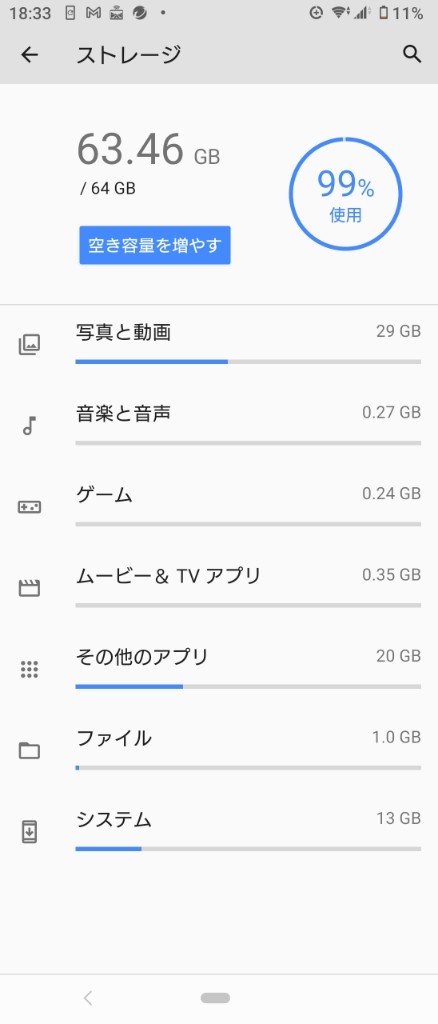Screen dimensions: 438x1024
Task: Tap the navigation bar back chevron
Action: pos(88,998)
